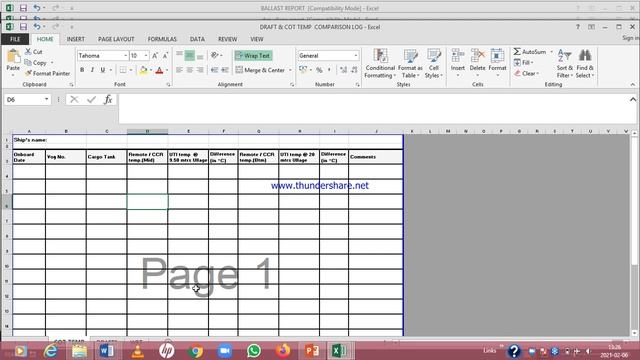
Task: Open Google Chrome from the taskbar
Action: click(x=196, y=351)
